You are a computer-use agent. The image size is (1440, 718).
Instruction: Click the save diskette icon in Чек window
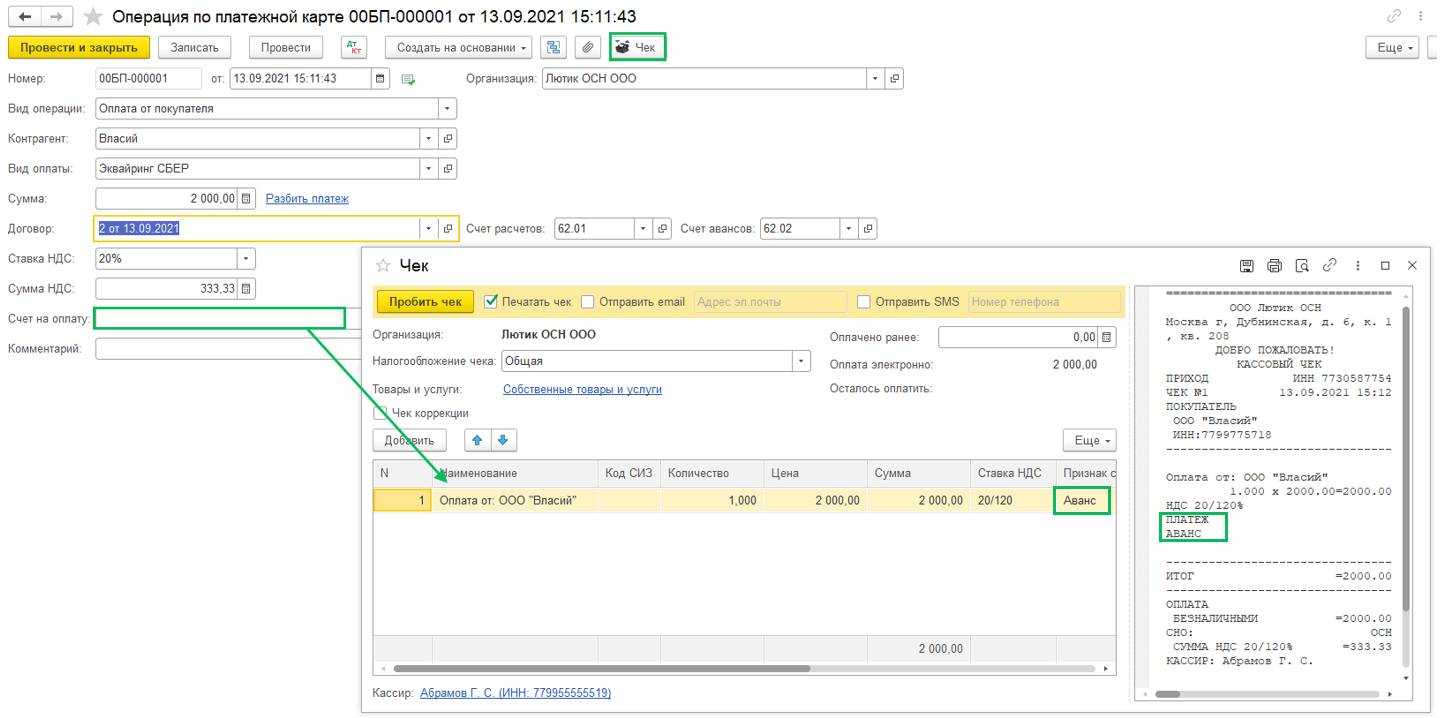click(1246, 266)
